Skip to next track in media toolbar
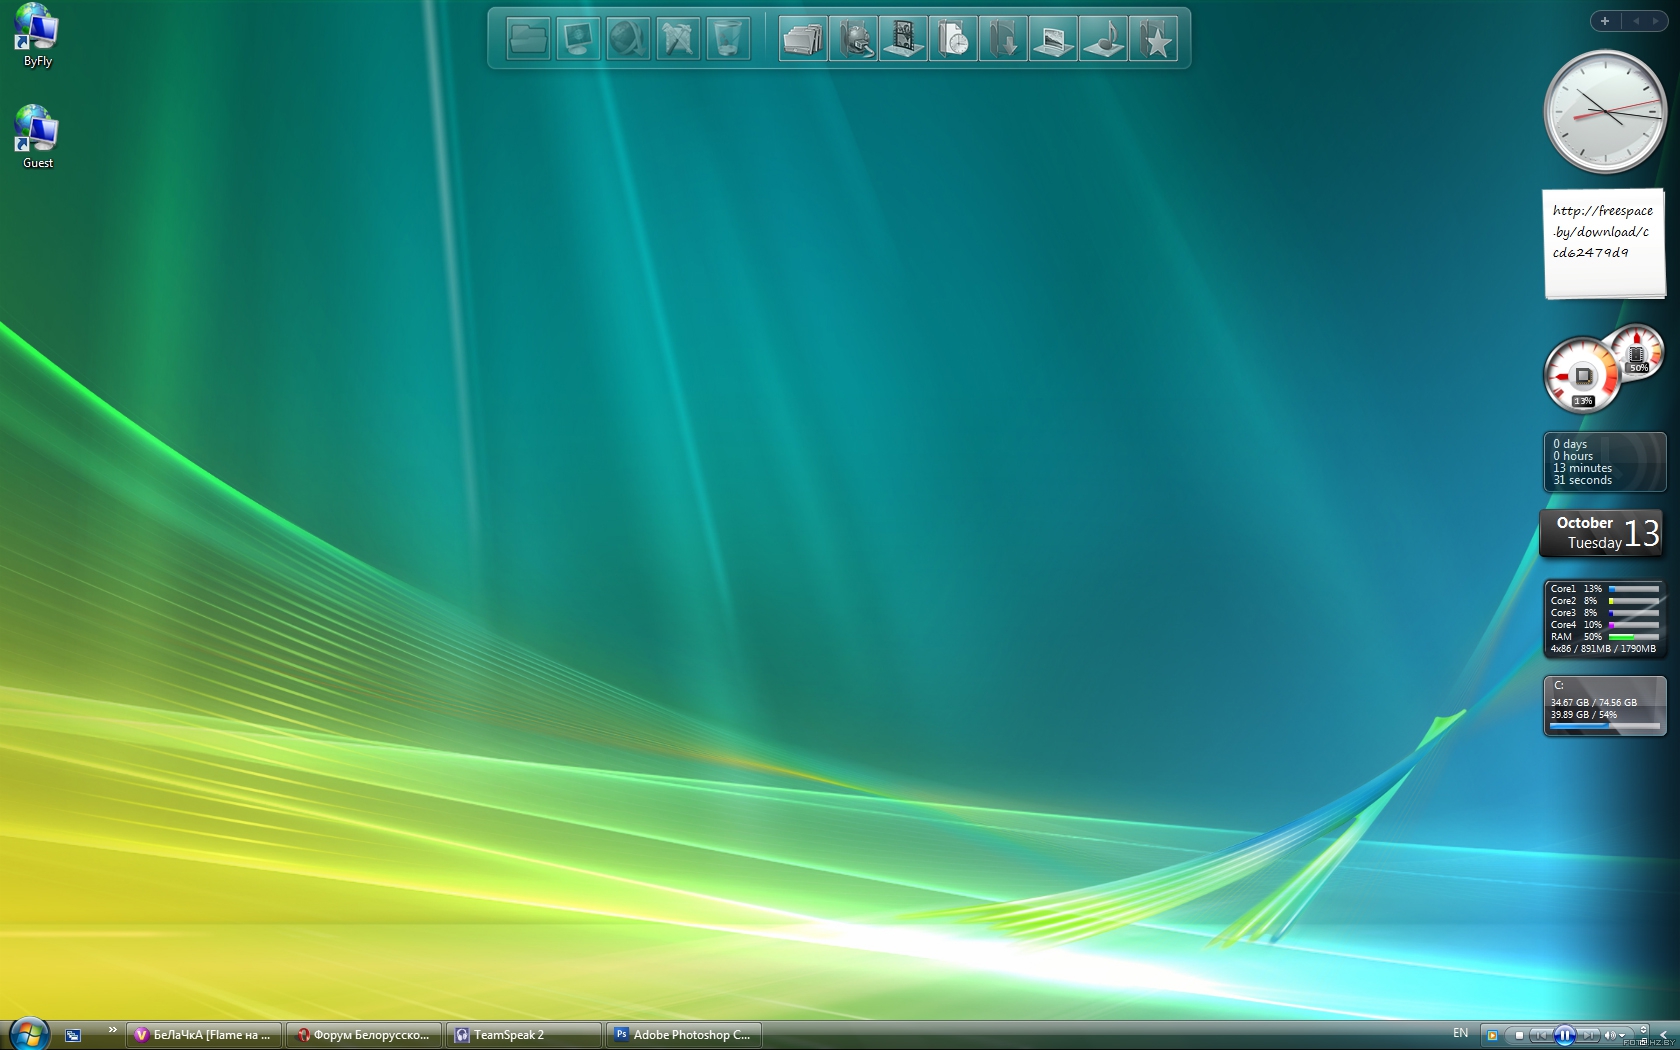Viewport: 1680px width, 1050px height. click(1588, 1035)
